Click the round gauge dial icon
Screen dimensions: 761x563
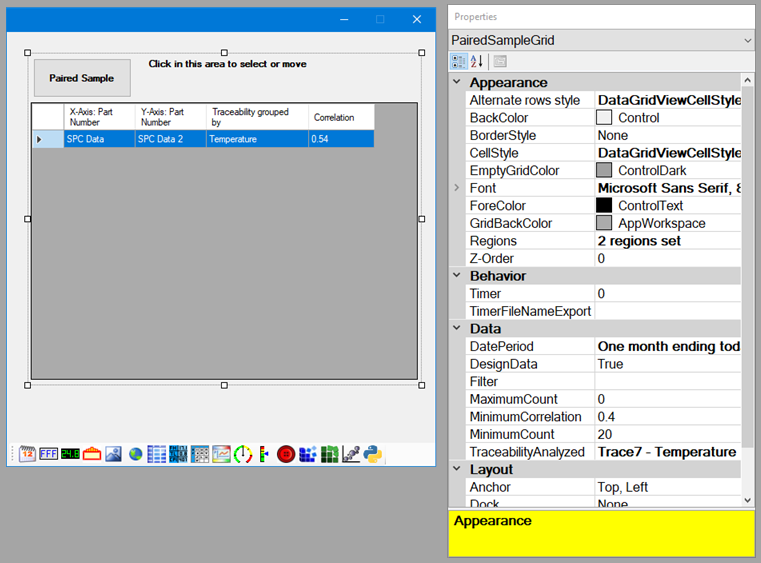click(x=243, y=454)
